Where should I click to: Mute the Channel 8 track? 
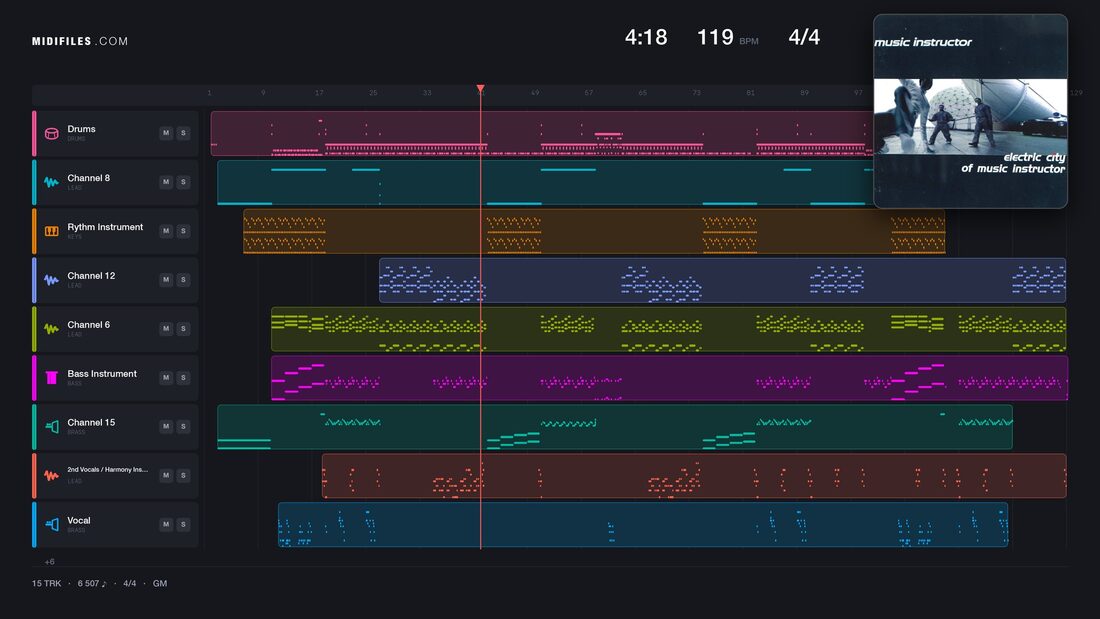click(166, 182)
